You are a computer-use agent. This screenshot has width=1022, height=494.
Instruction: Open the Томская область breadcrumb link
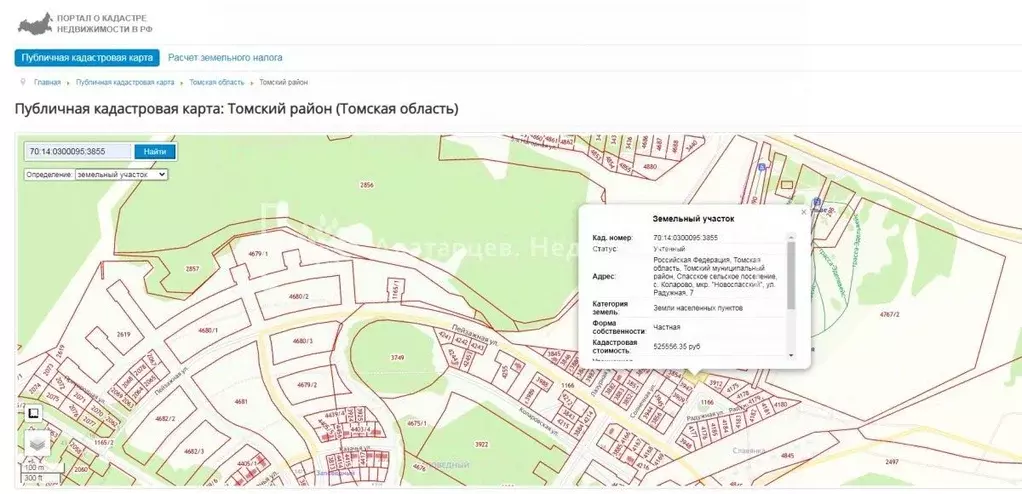(217, 83)
